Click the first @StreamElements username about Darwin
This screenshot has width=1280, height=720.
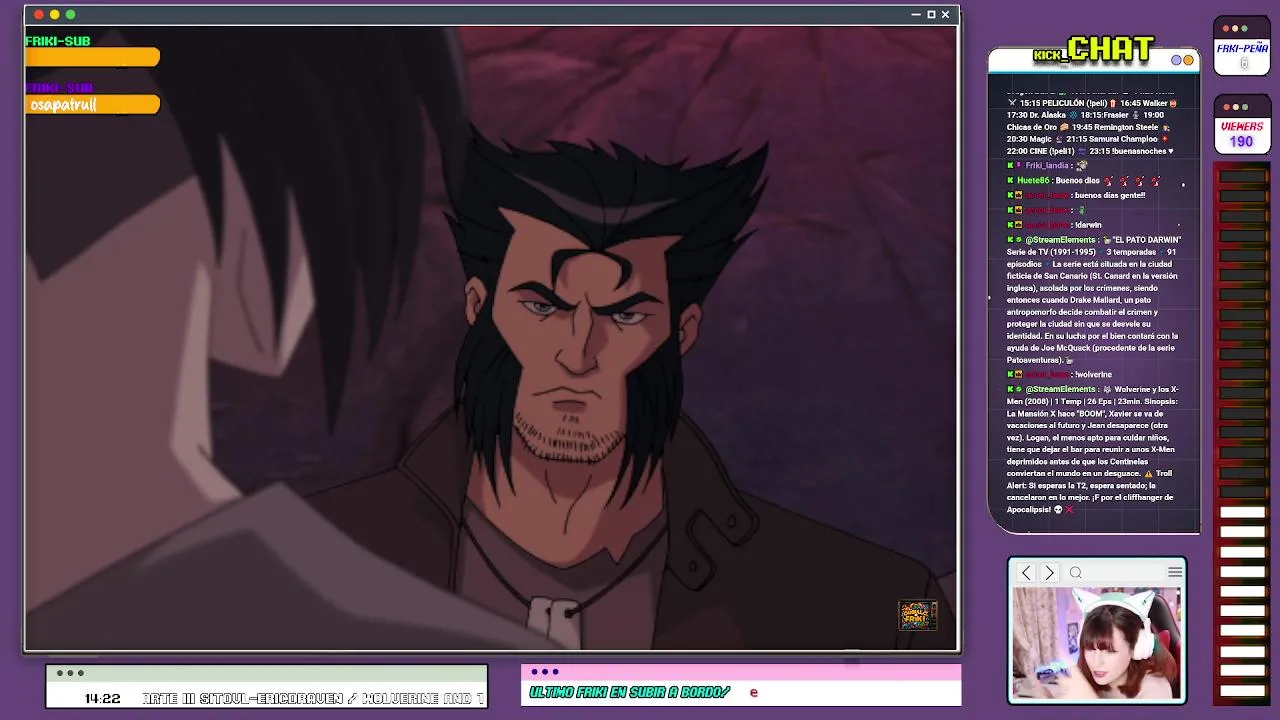[1061, 240]
